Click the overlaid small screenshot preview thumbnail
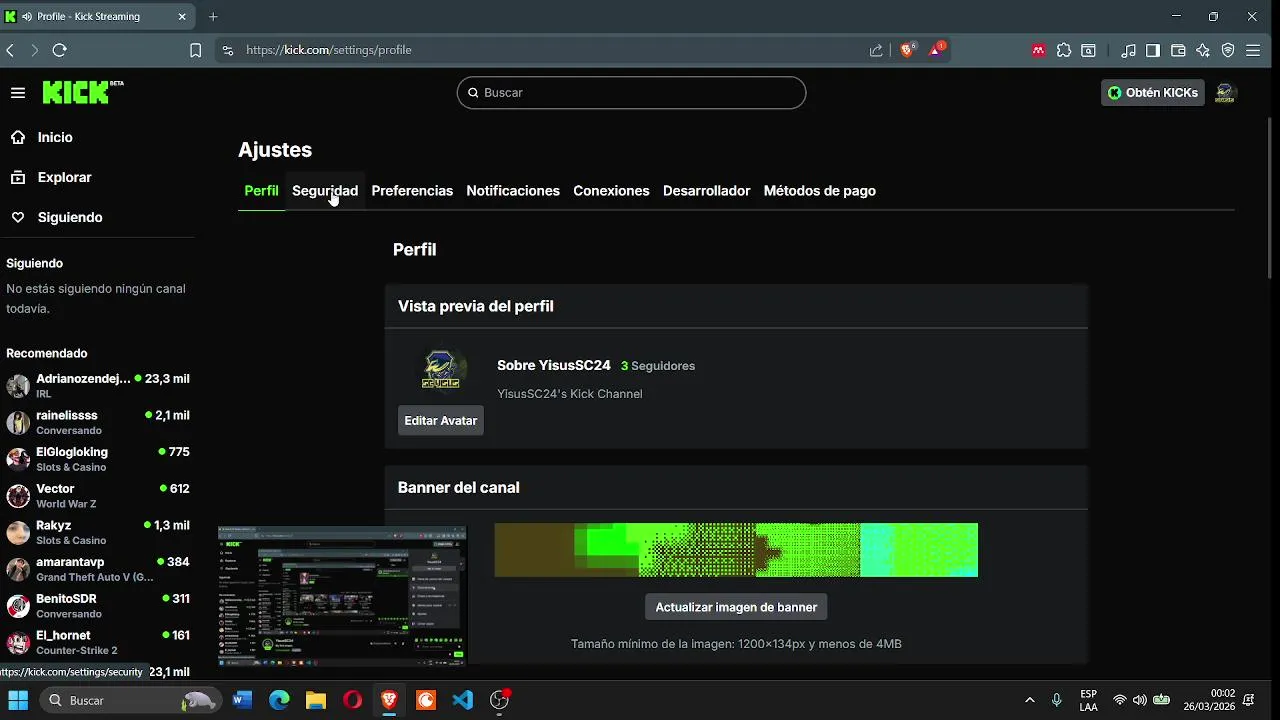The height and width of the screenshot is (720, 1280). click(x=342, y=595)
